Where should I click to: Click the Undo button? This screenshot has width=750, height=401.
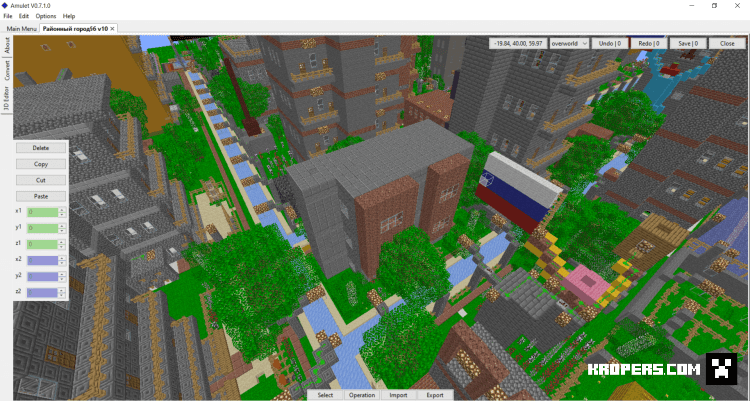pos(608,43)
